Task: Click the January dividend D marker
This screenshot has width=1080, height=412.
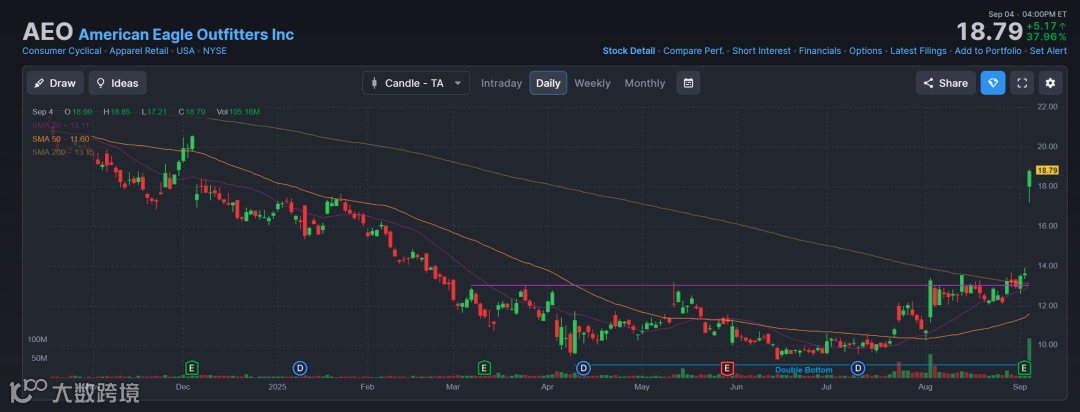Action: pos(300,369)
